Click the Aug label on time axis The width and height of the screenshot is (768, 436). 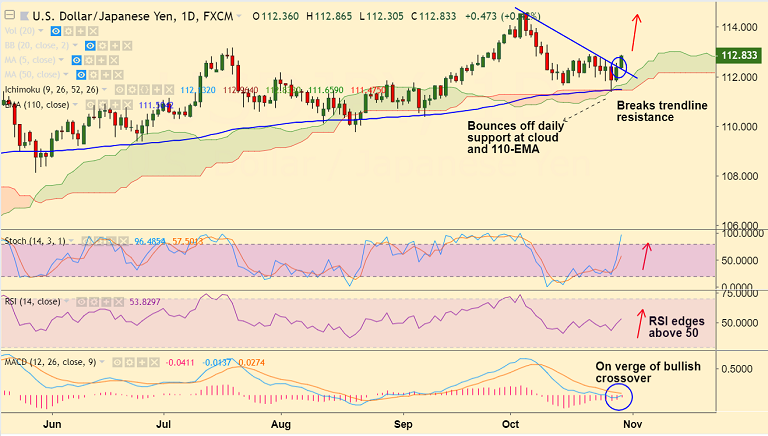[281, 424]
